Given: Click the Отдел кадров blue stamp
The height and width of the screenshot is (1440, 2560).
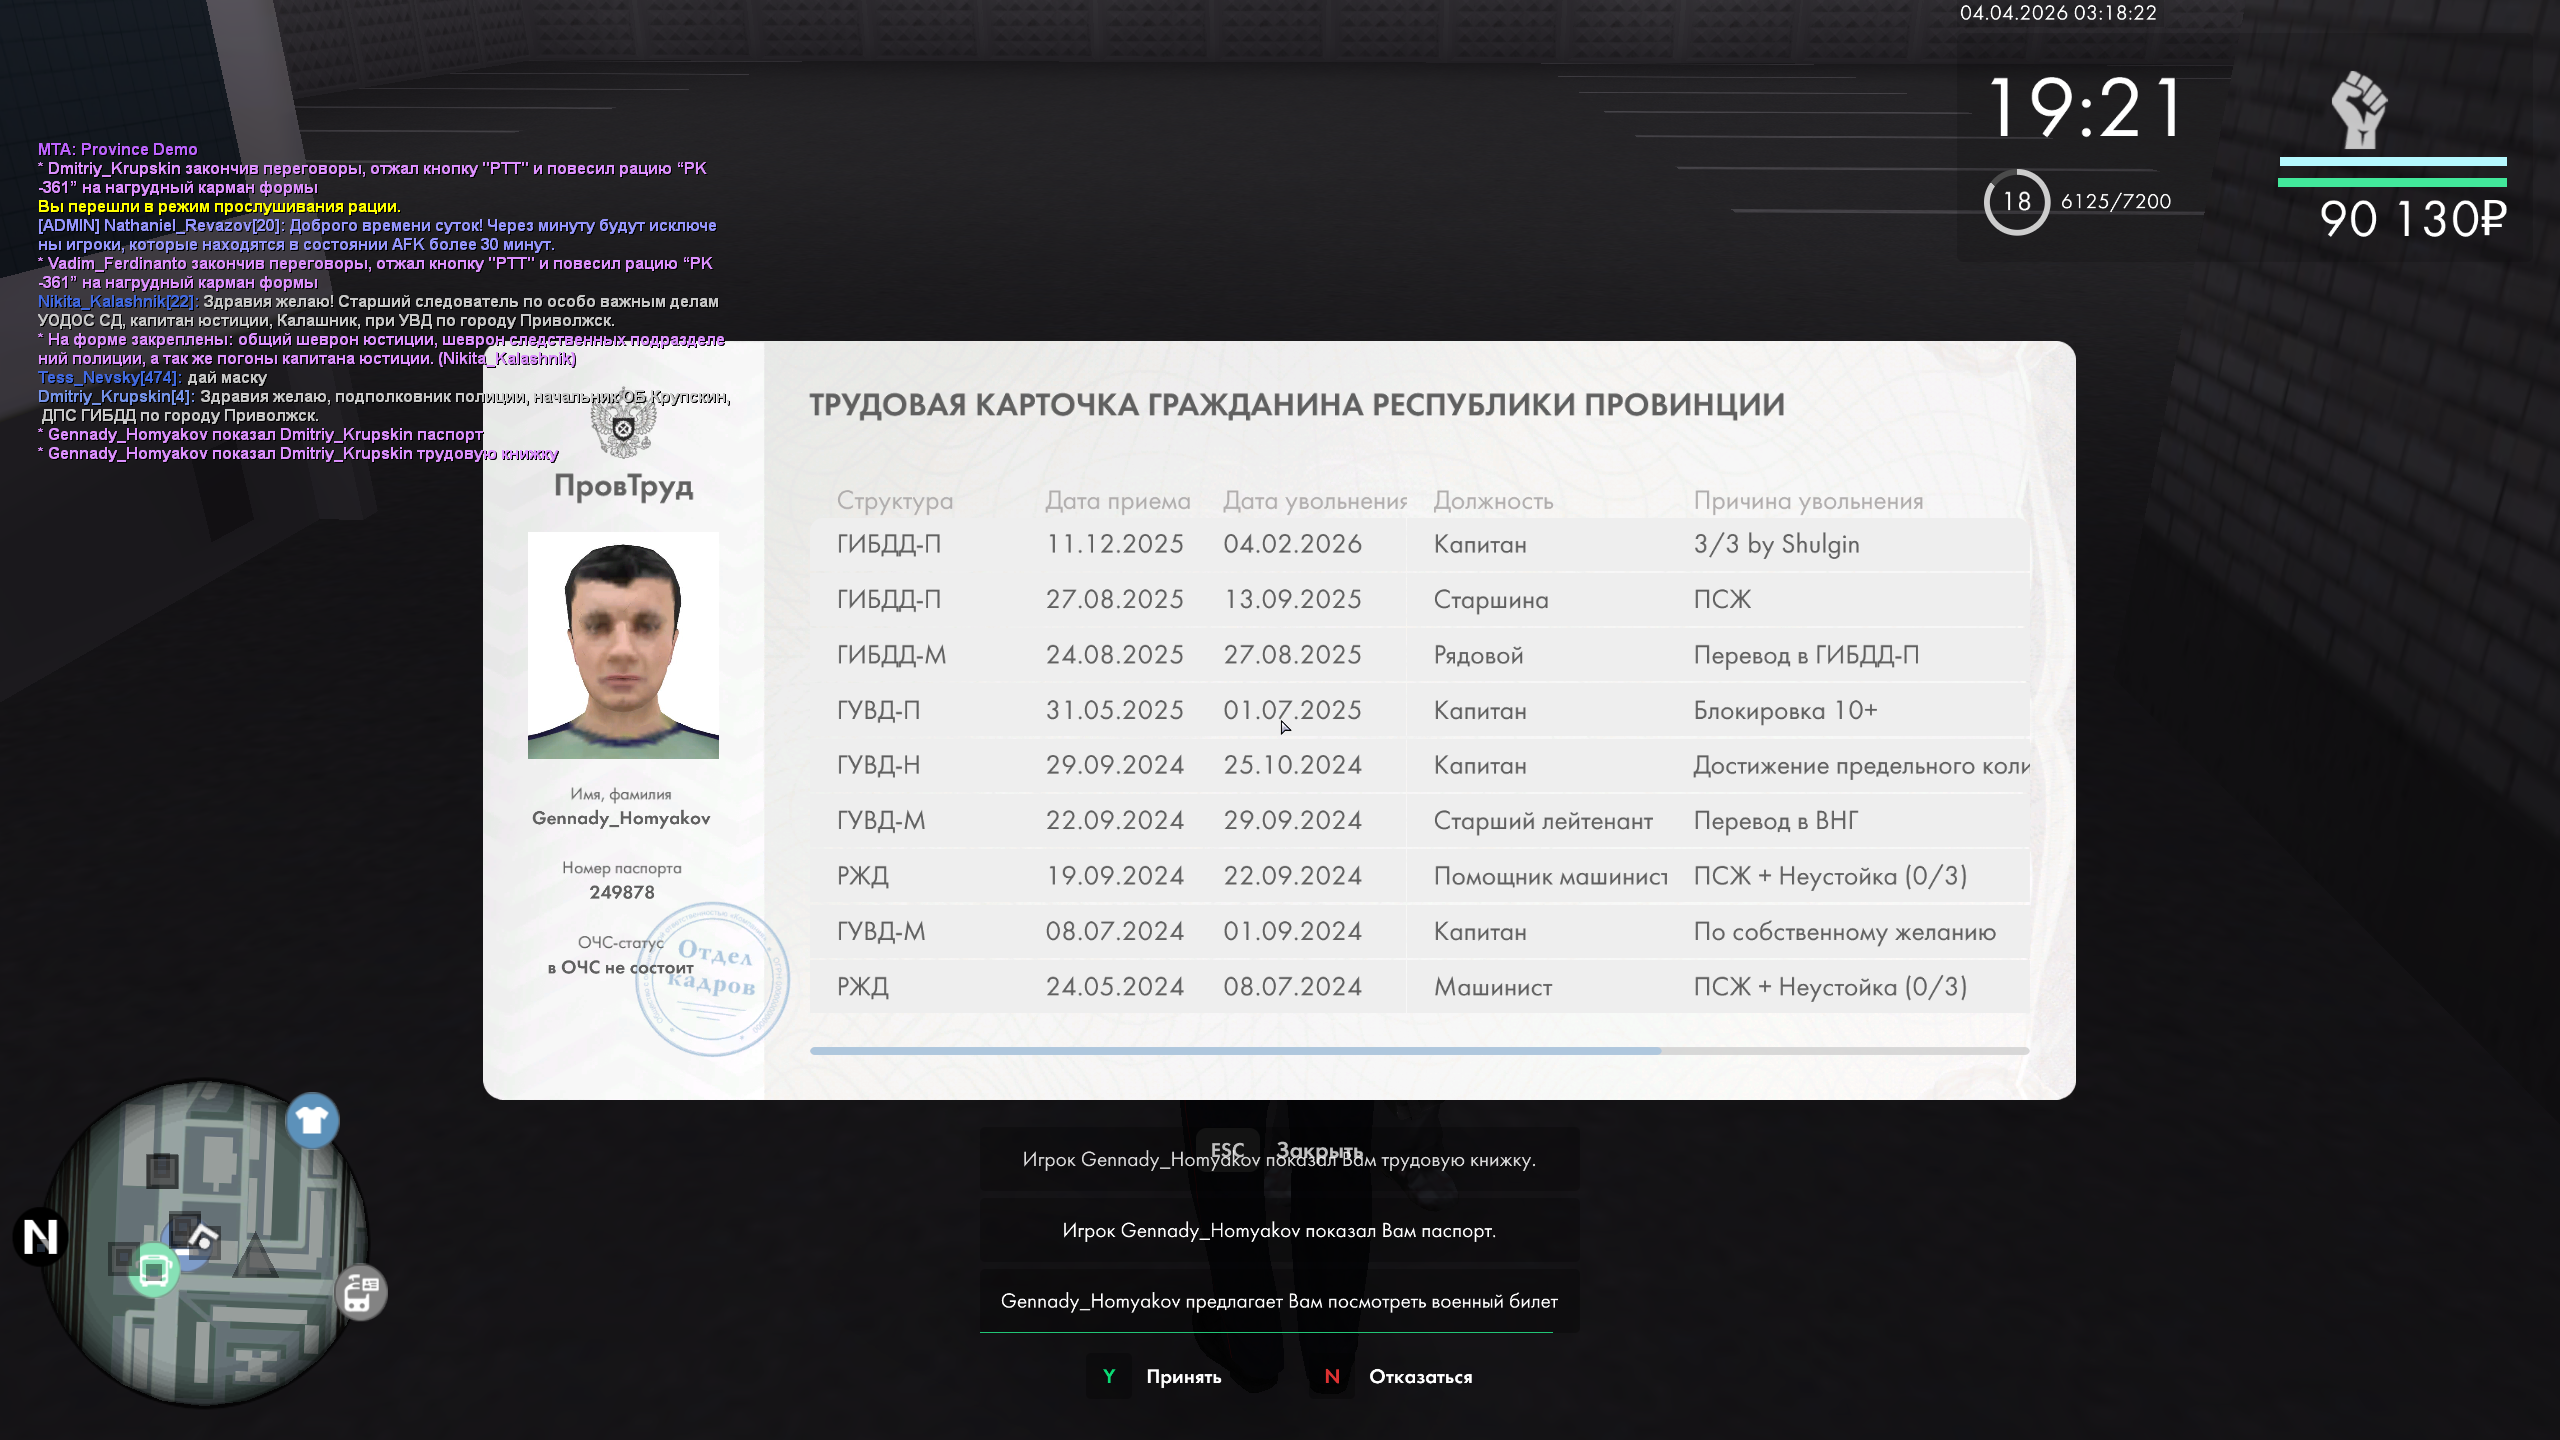Looking at the screenshot, I should pos(712,978).
